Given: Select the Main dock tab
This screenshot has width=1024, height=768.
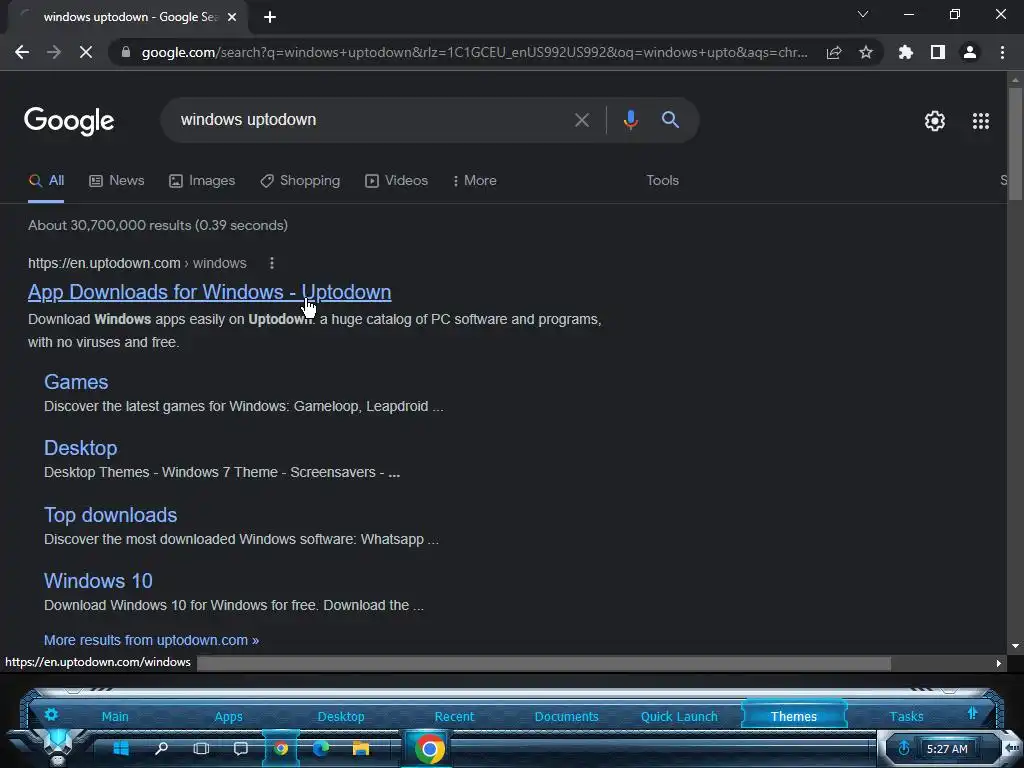Looking at the screenshot, I should click(115, 716).
